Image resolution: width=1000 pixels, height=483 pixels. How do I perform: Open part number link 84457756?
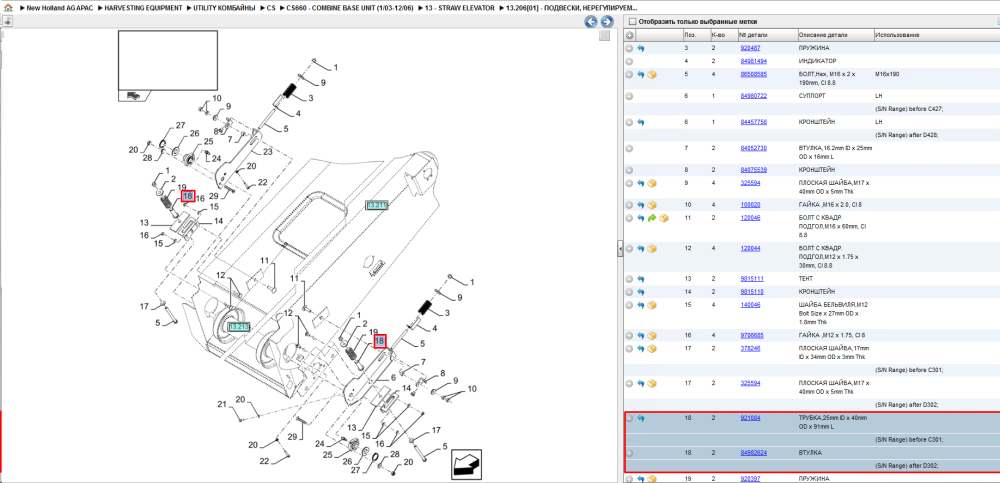[753, 122]
